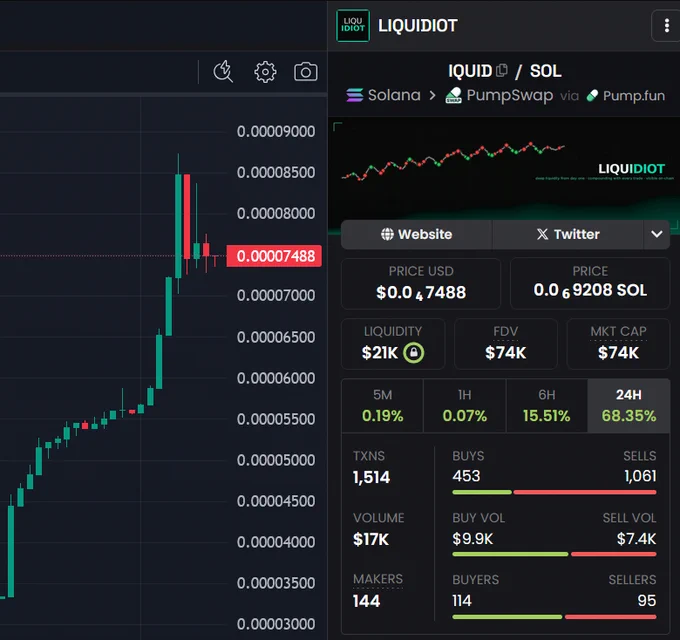Viewport: 680px width, 640px height.
Task: Select the 5M timeframe tab
Action: point(382,406)
